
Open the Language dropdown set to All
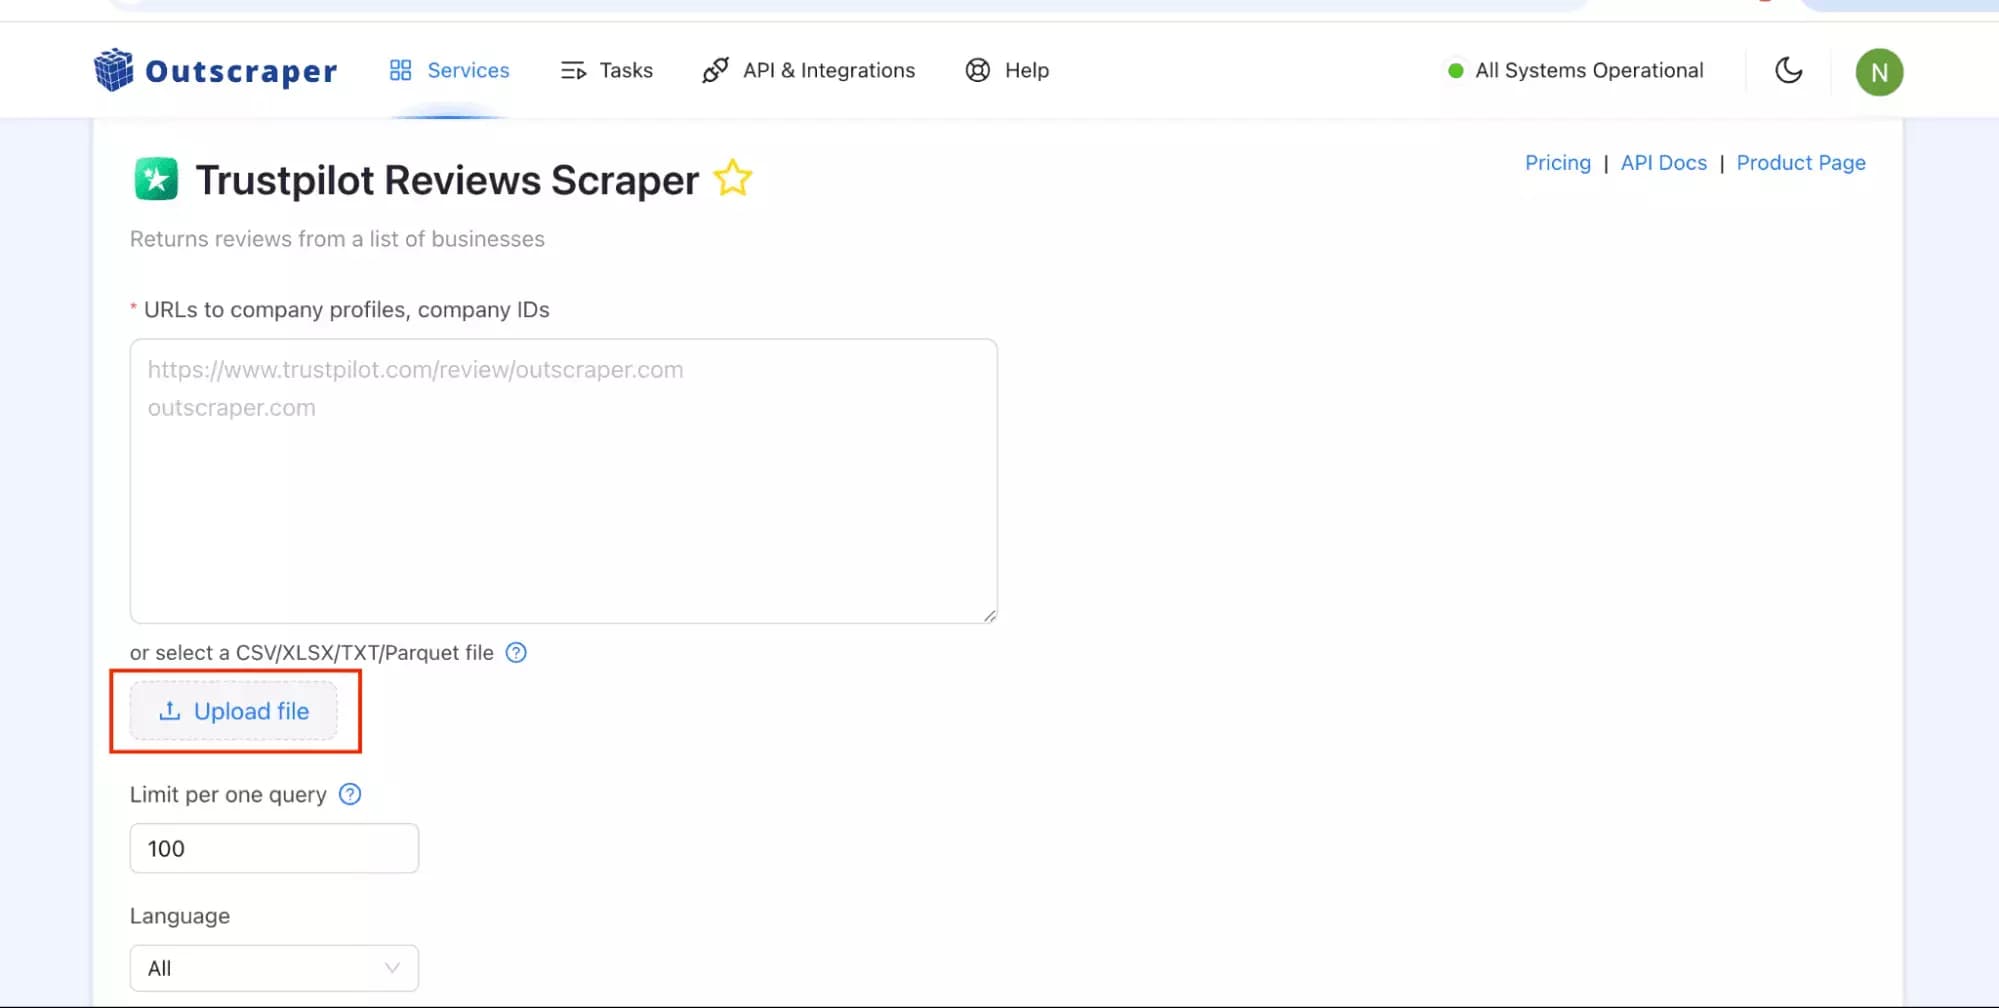pyautogui.click(x=273, y=967)
